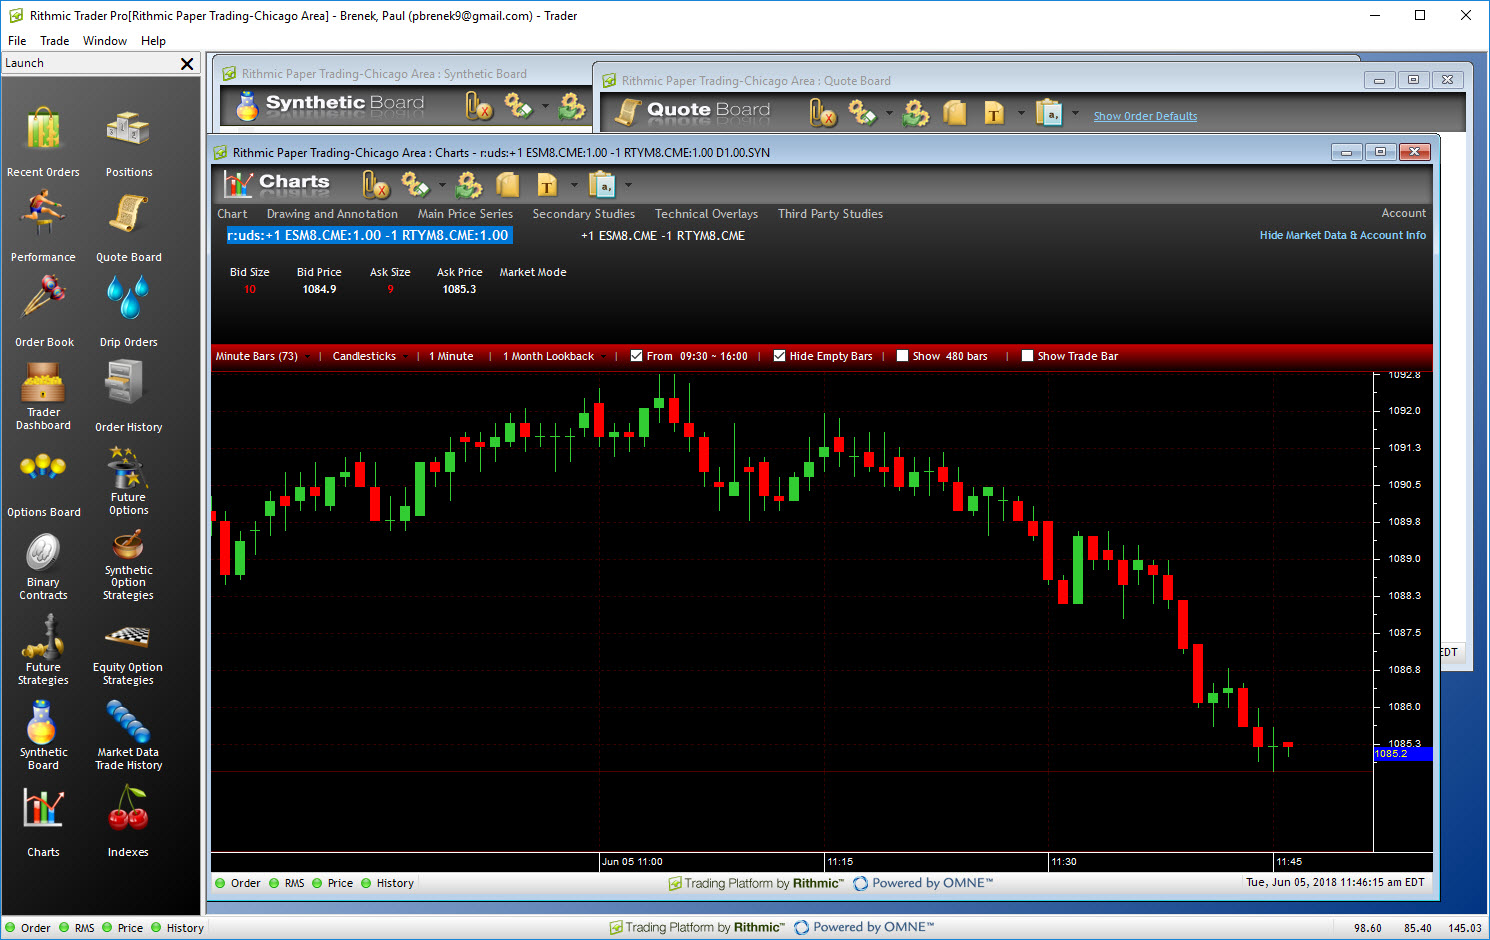Image resolution: width=1490 pixels, height=940 pixels.
Task: Click the paperclip icon in Charts toolbar
Action: [x=376, y=185]
